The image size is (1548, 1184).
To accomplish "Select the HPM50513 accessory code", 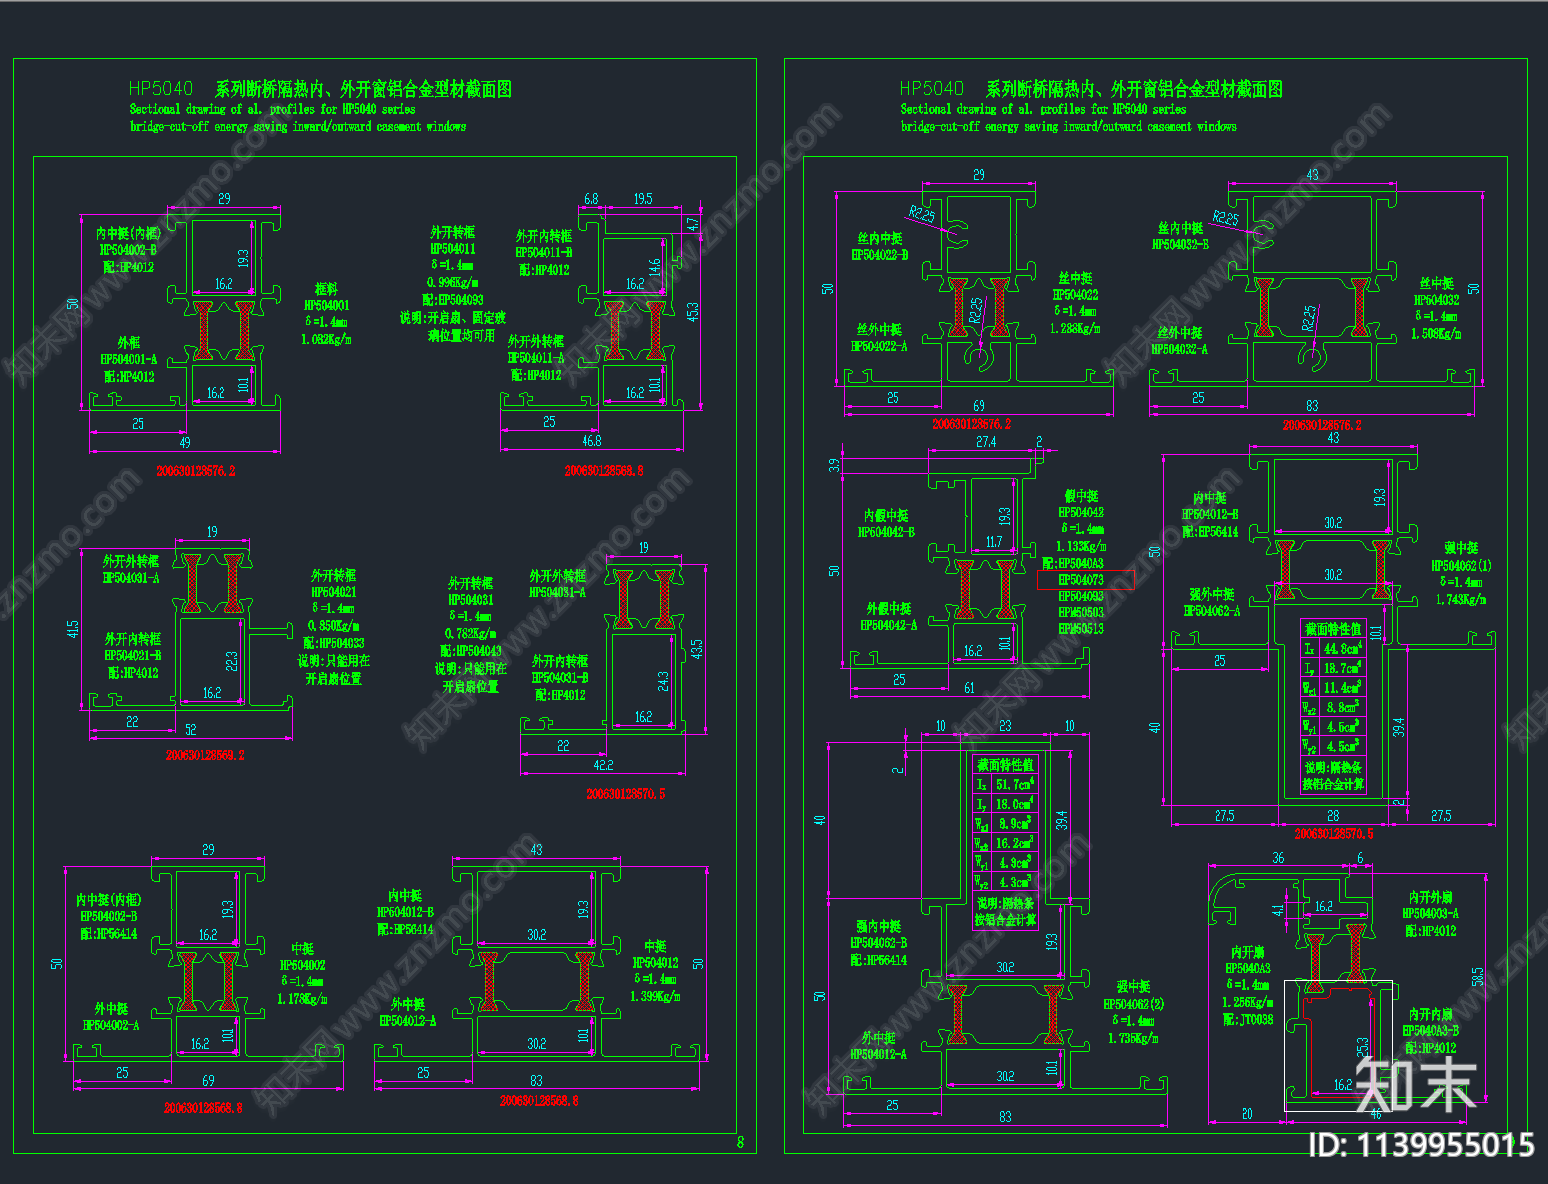I will (1081, 628).
